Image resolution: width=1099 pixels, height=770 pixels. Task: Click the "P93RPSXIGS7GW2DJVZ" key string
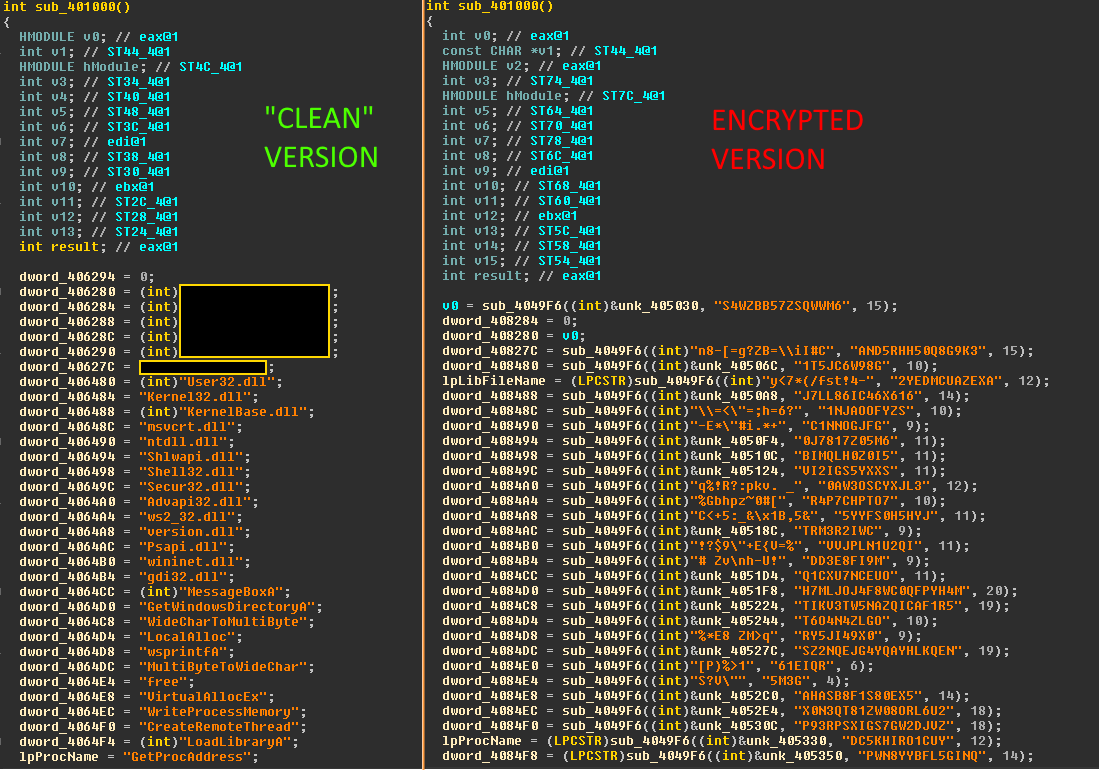point(873,726)
